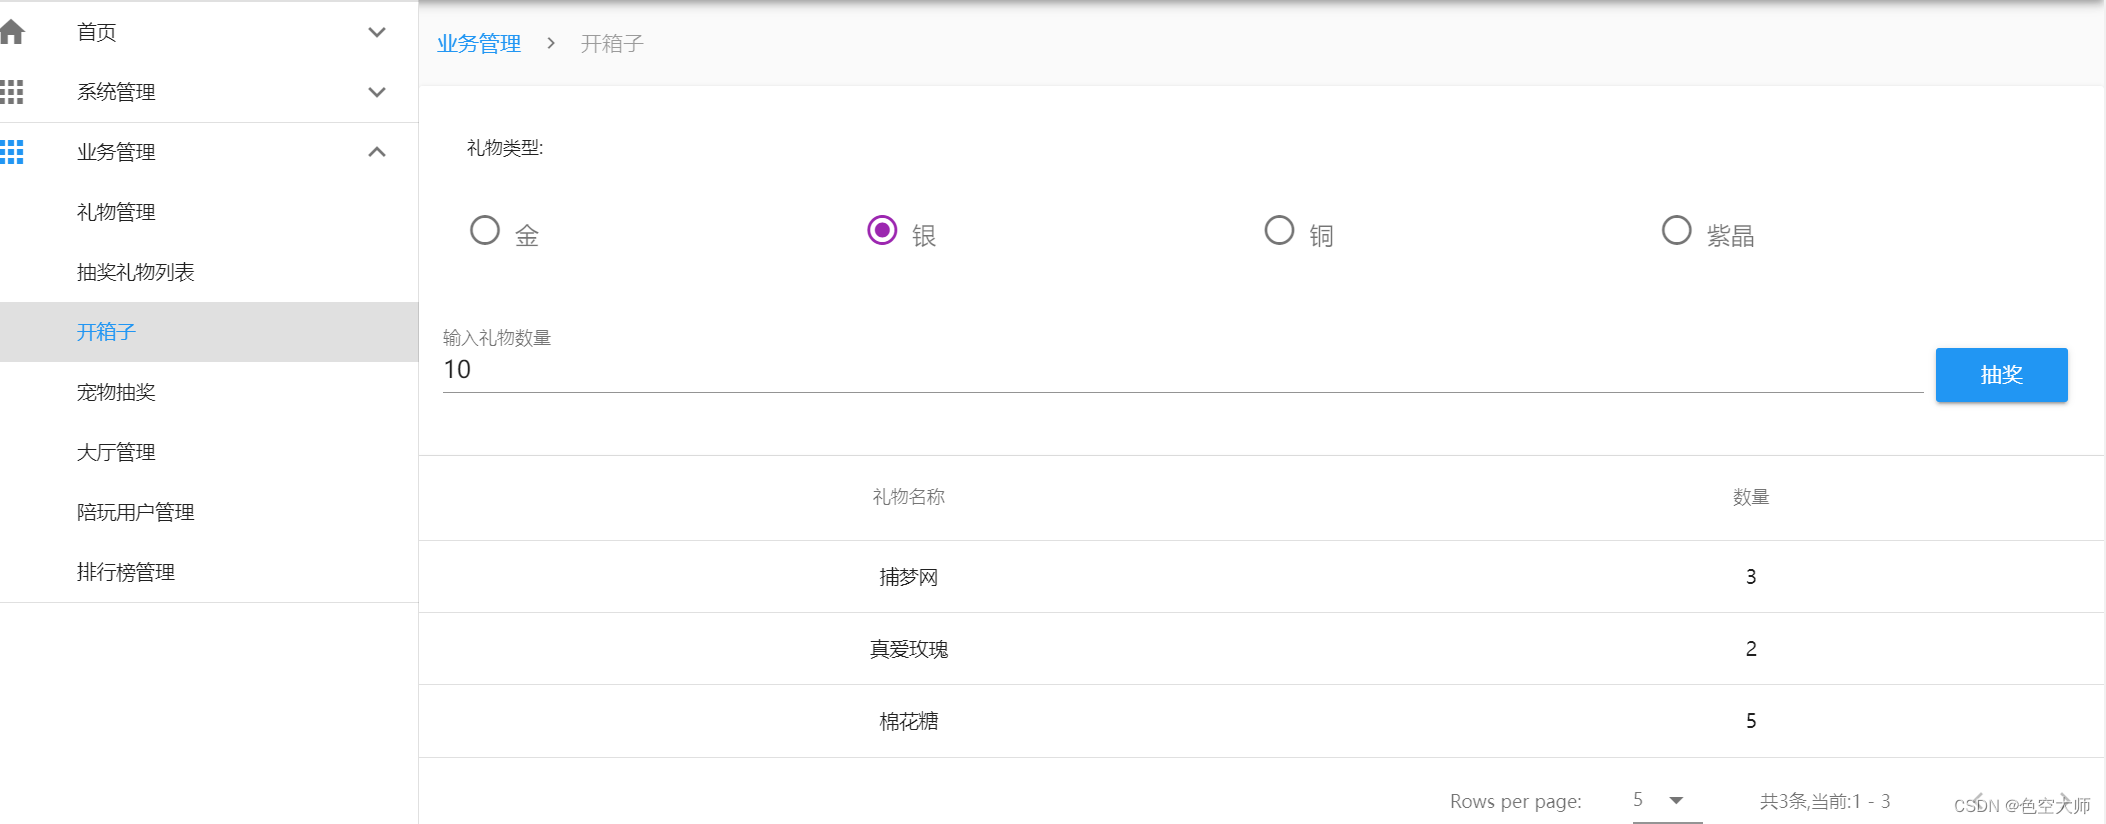Go to 排行榜管理 submenu item

(126, 572)
